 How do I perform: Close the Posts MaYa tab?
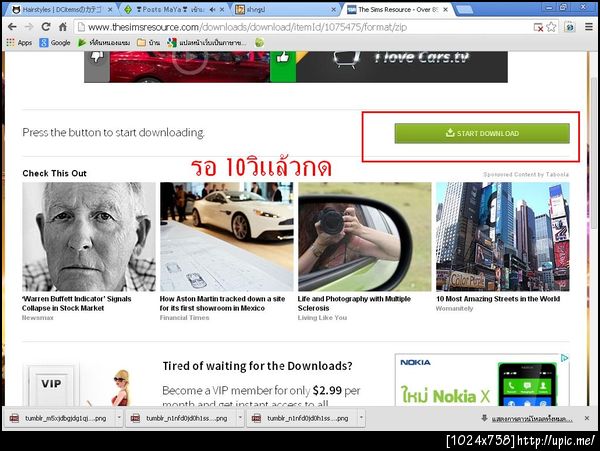[x=222, y=10]
